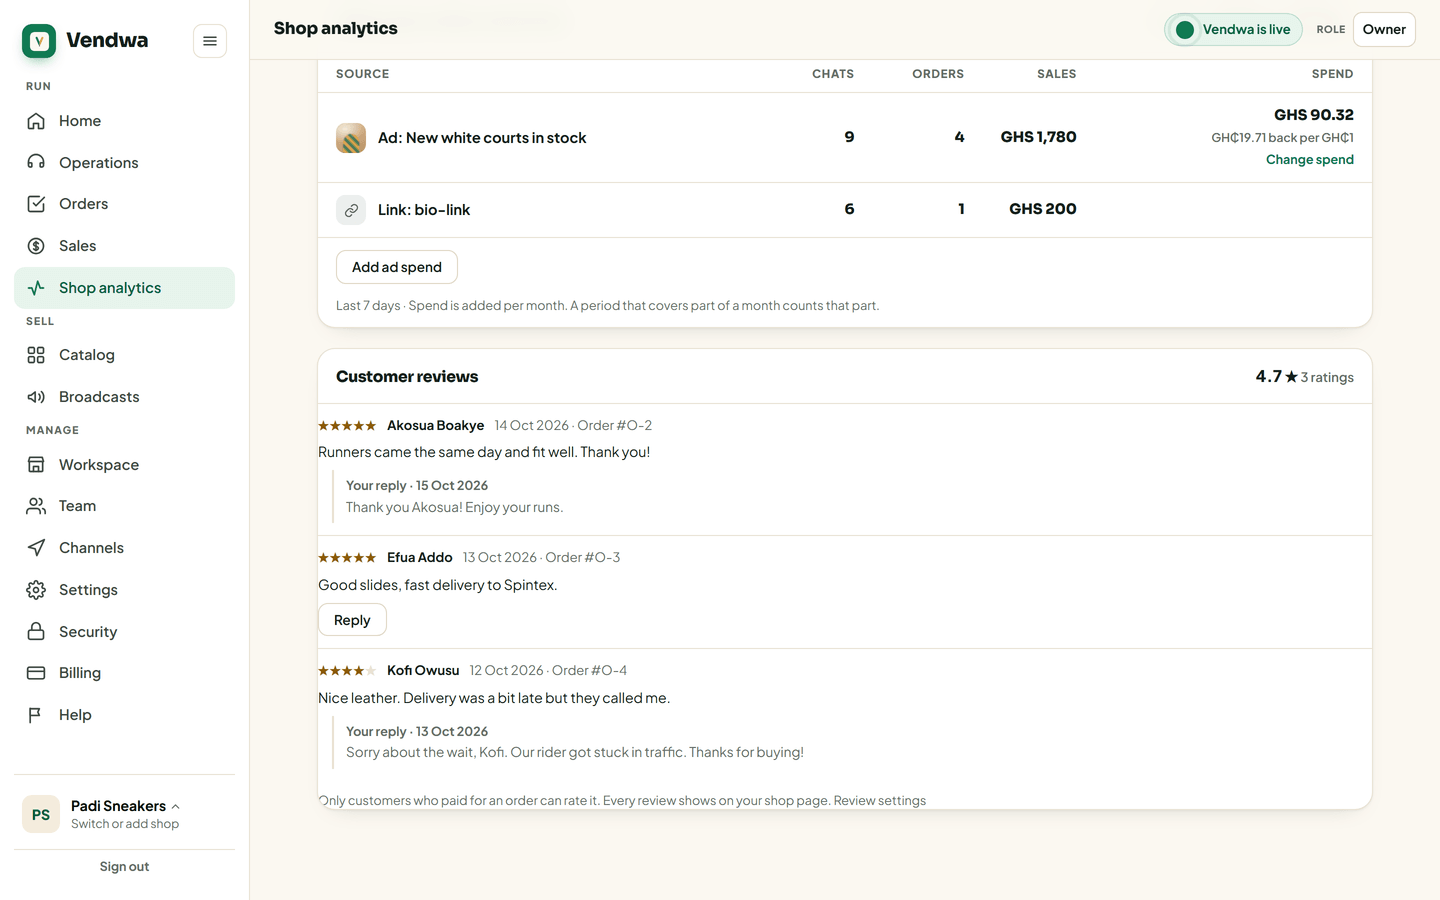The image size is (1440, 900).
Task: Click the GHS 1,780 sales value
Action: coord(1039,137)
